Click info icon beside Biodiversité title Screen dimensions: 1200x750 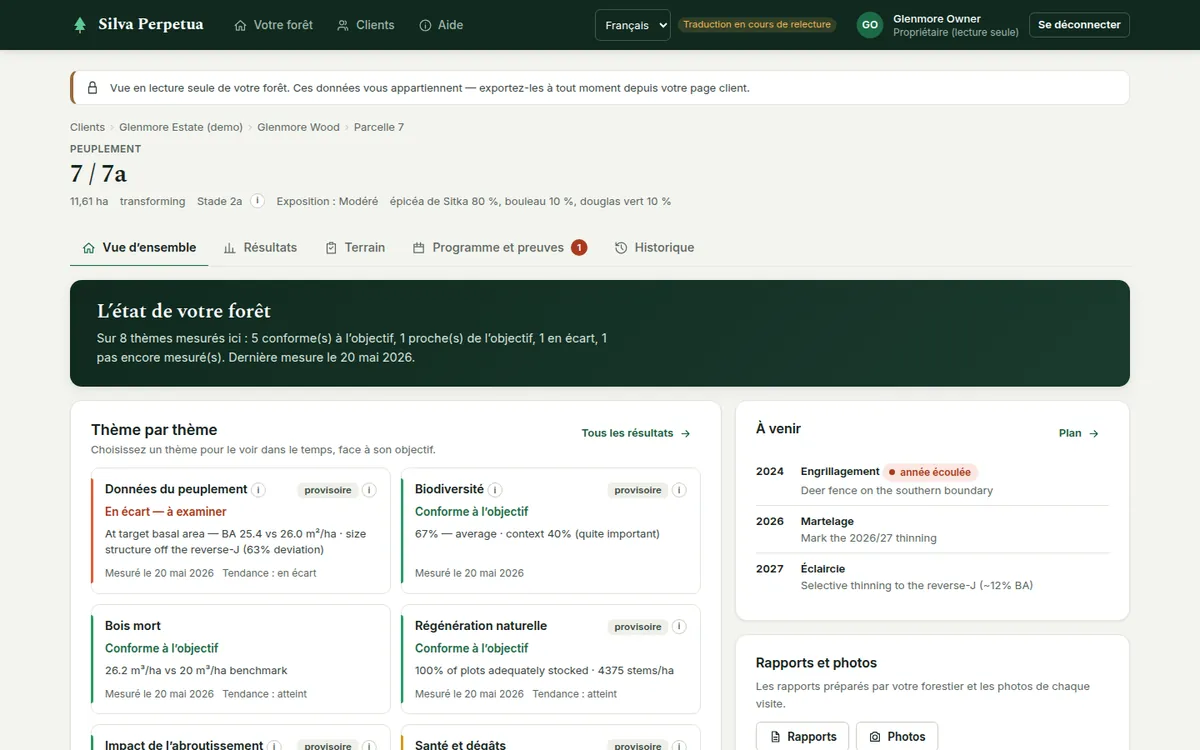coord(495,490)
